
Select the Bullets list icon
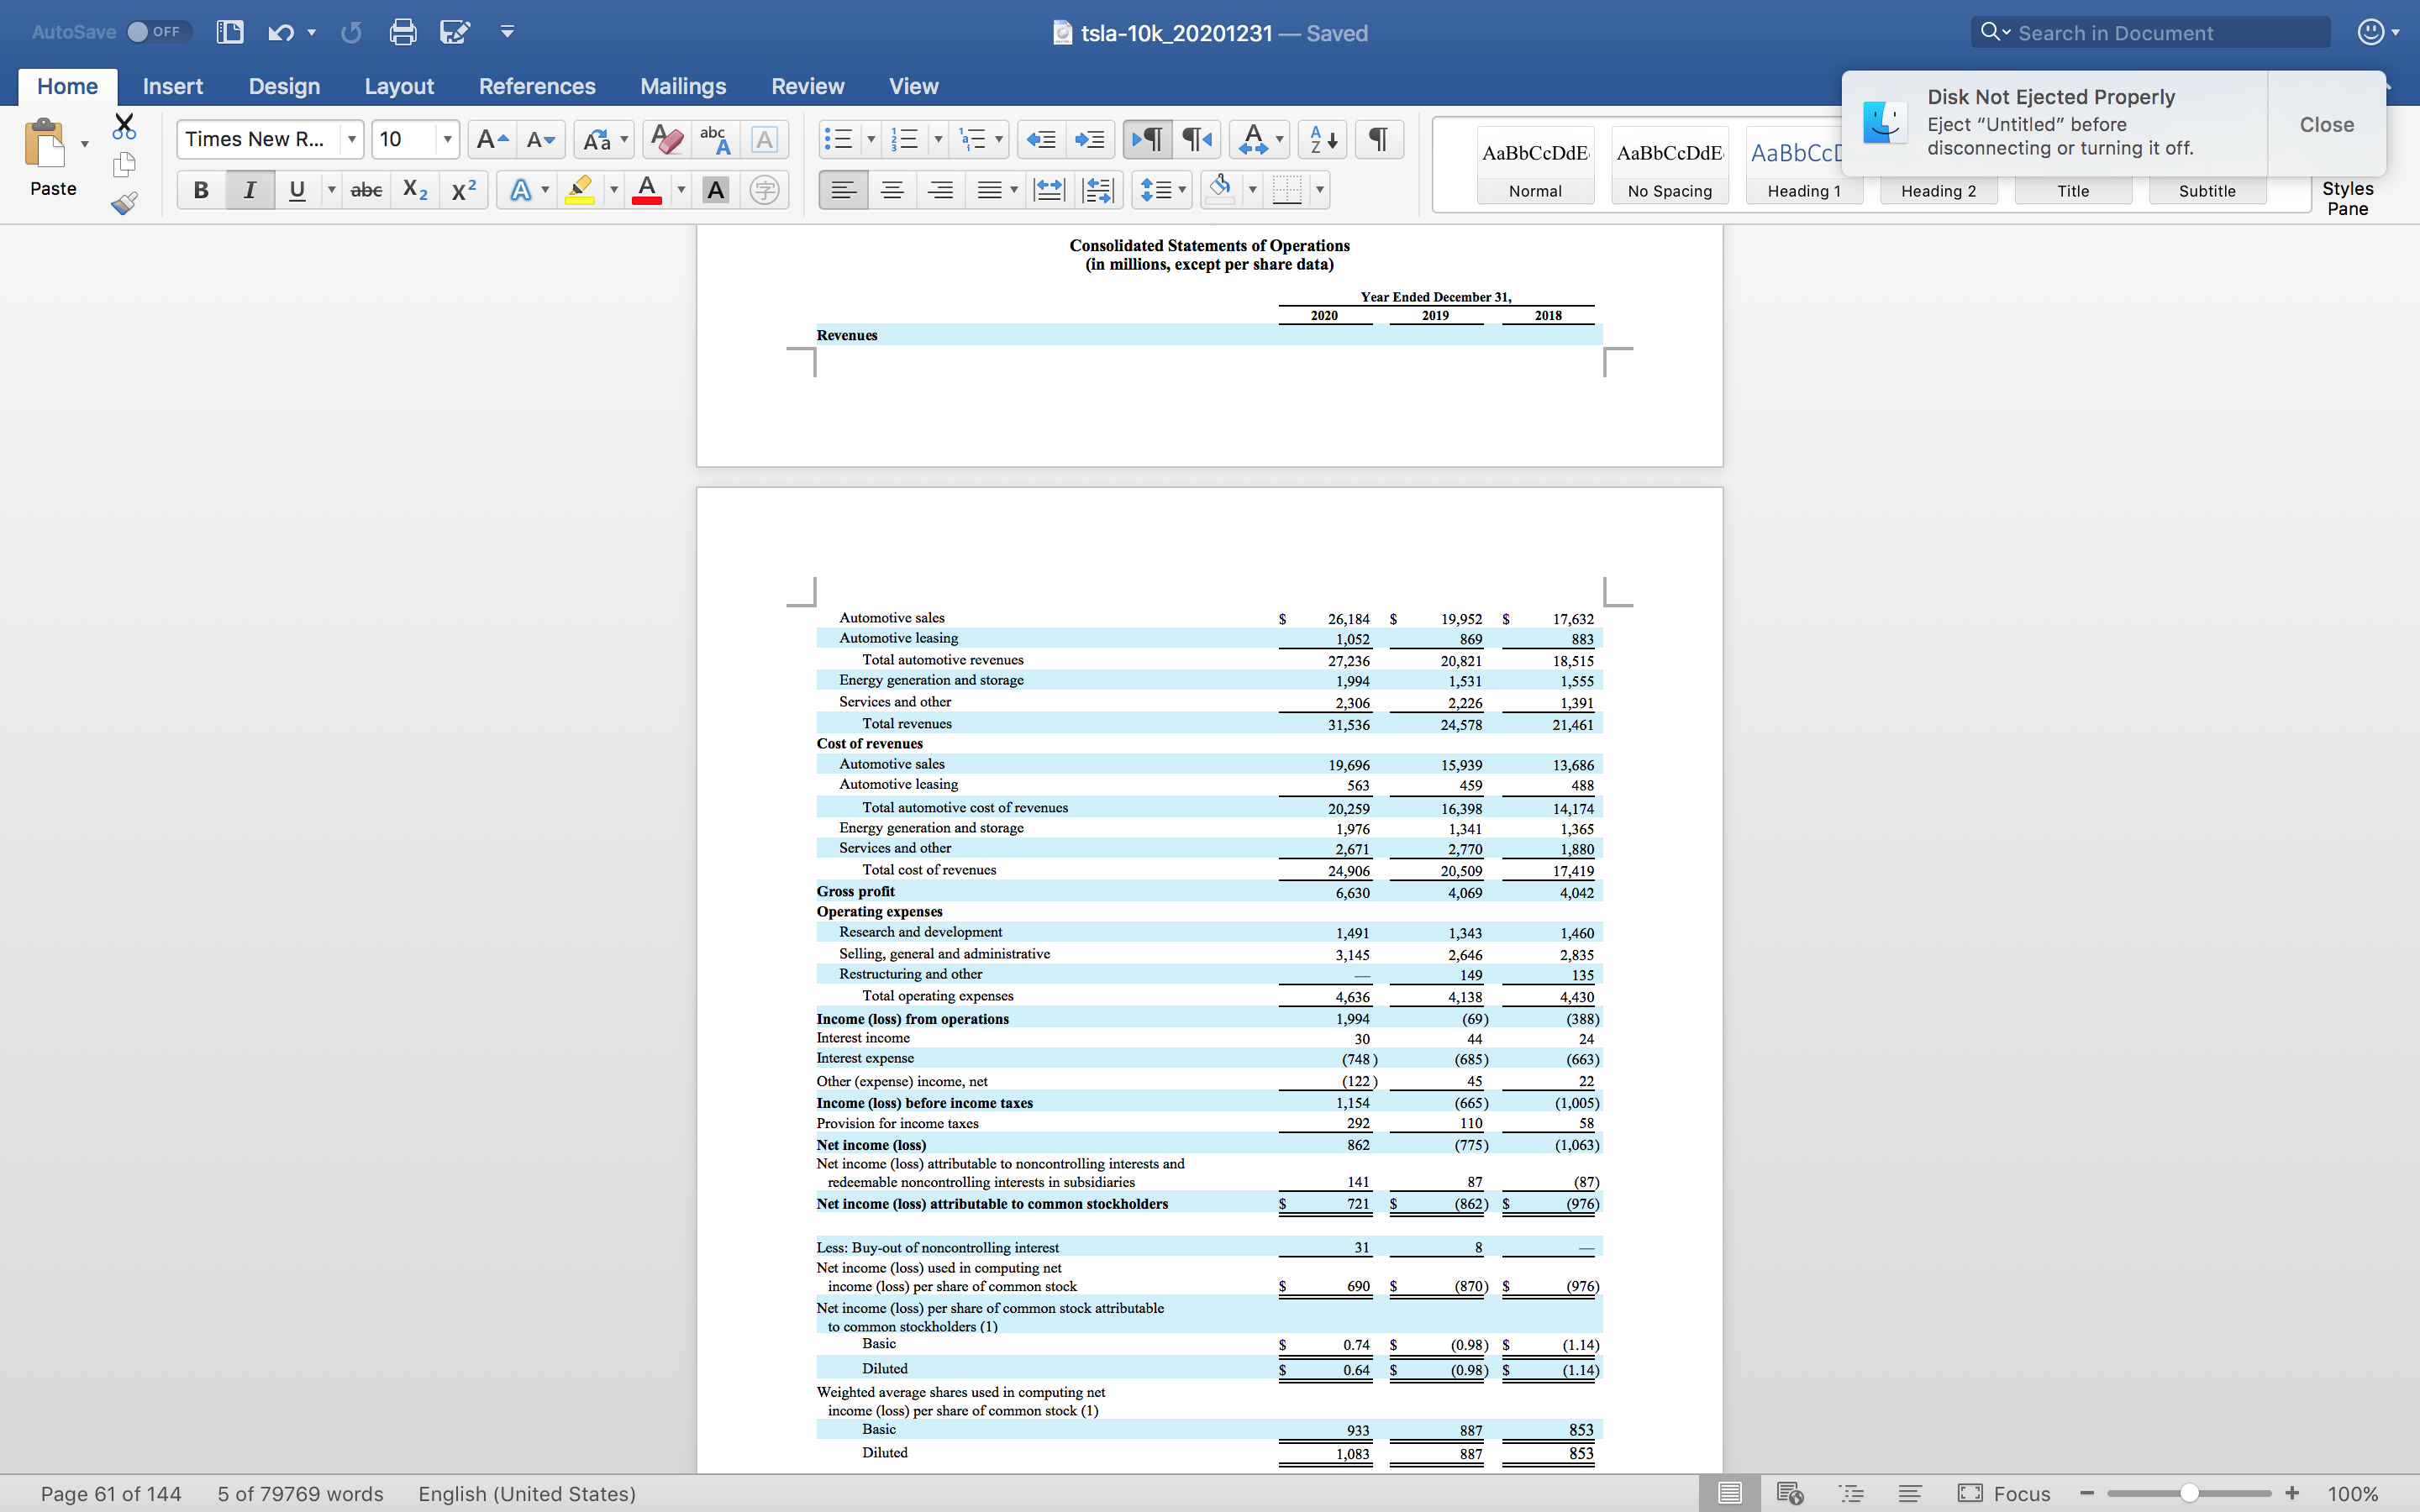click(x=838, y=139)
